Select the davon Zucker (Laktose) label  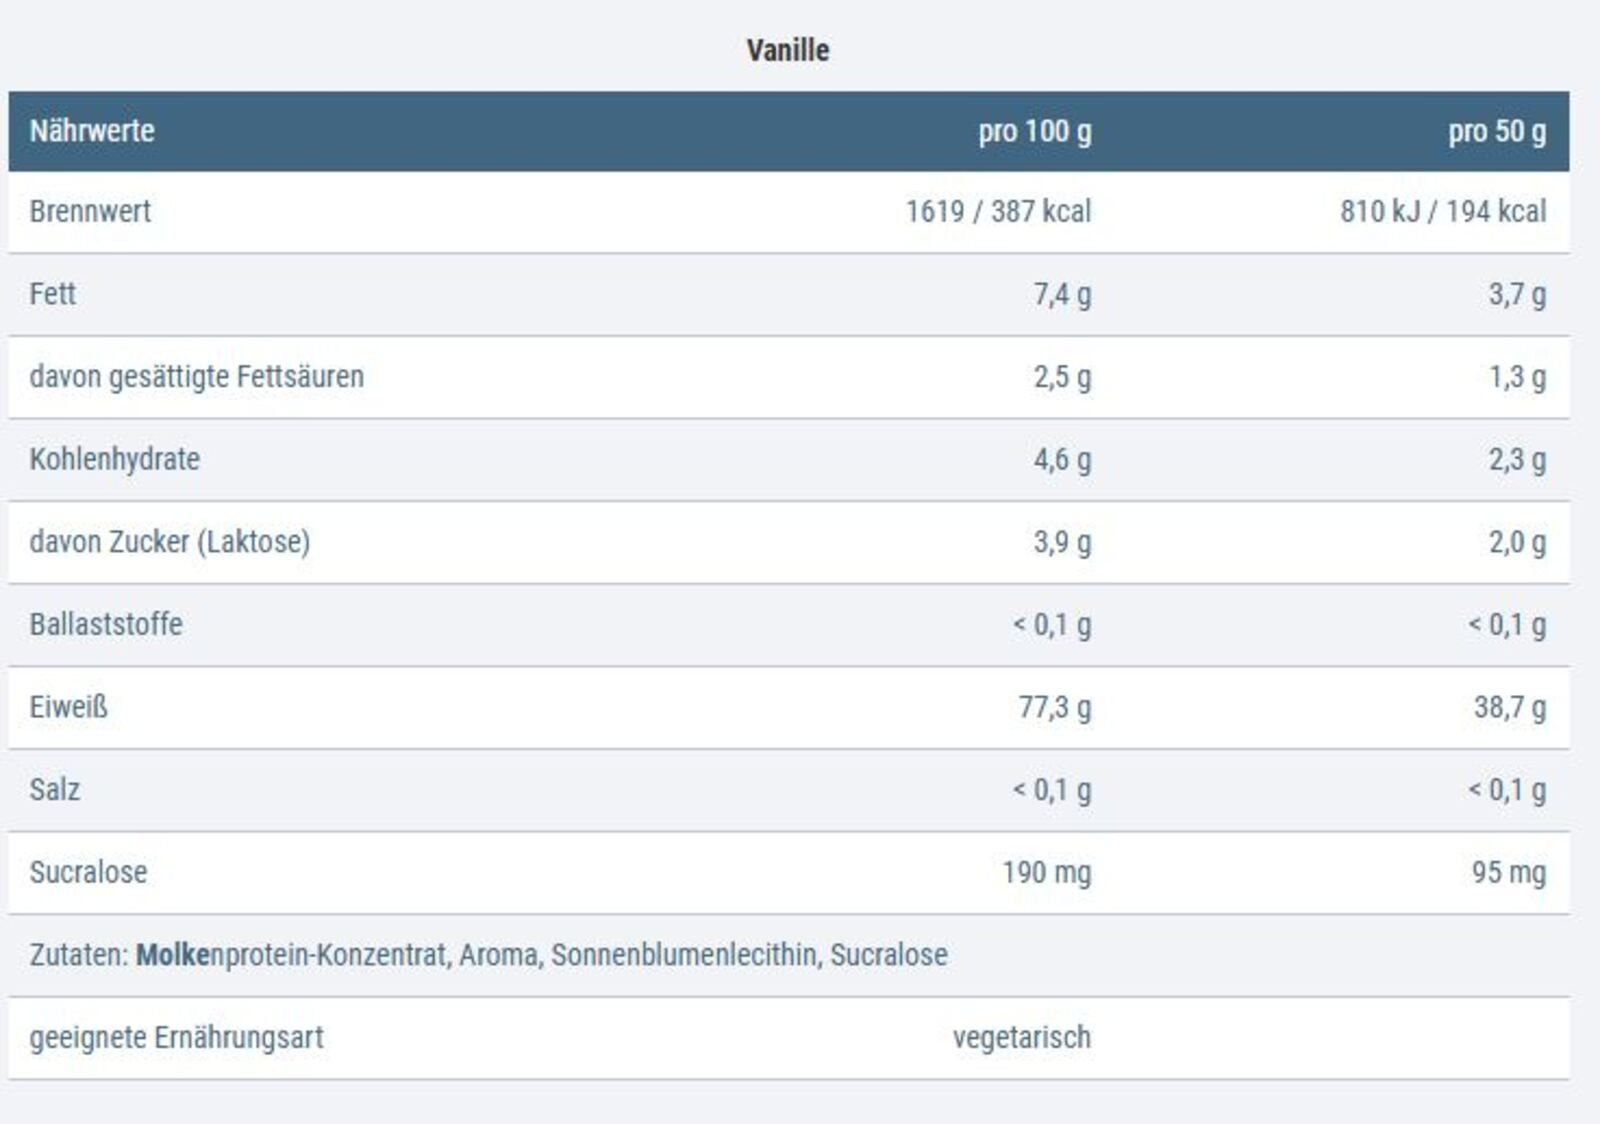tap(170, 542)
